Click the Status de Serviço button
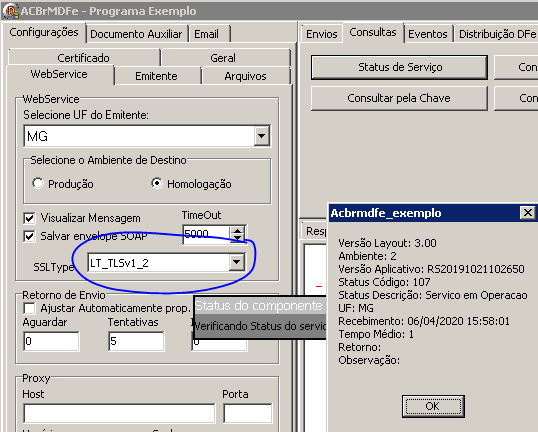The width and height of the screenshot is (538, 432). tap(399, 67)
